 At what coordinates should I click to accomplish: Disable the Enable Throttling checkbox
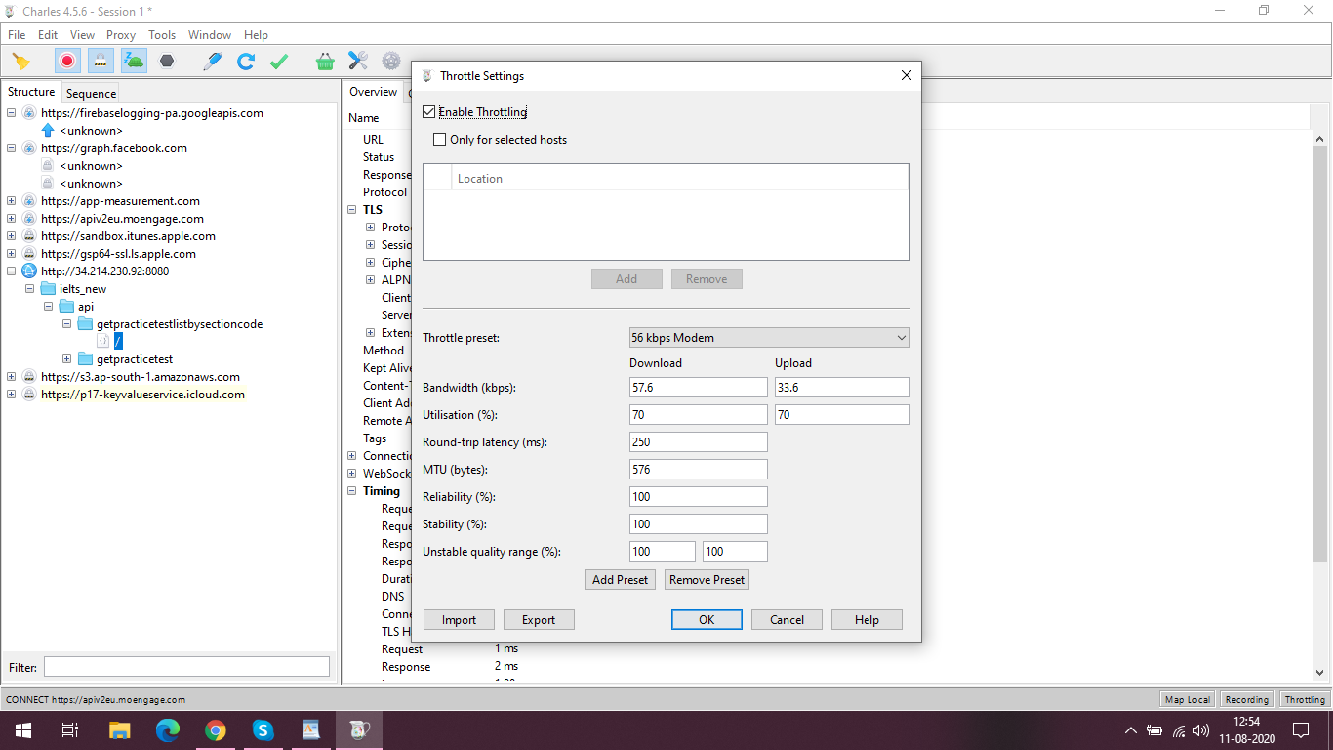pyautogui.click(x=430, y=112)
